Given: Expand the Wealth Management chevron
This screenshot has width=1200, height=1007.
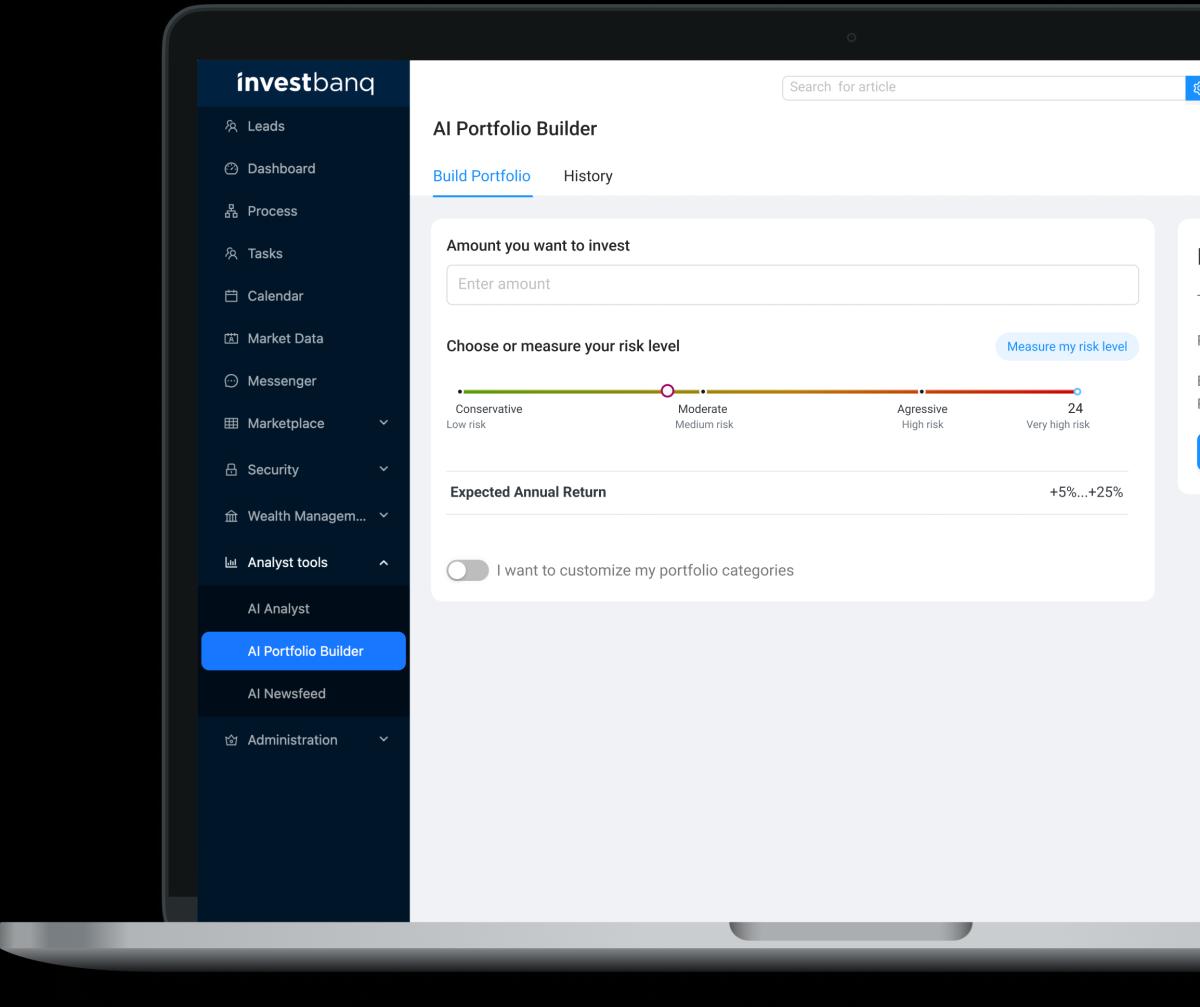Looking at the screenshot, I should coord(384,516).
